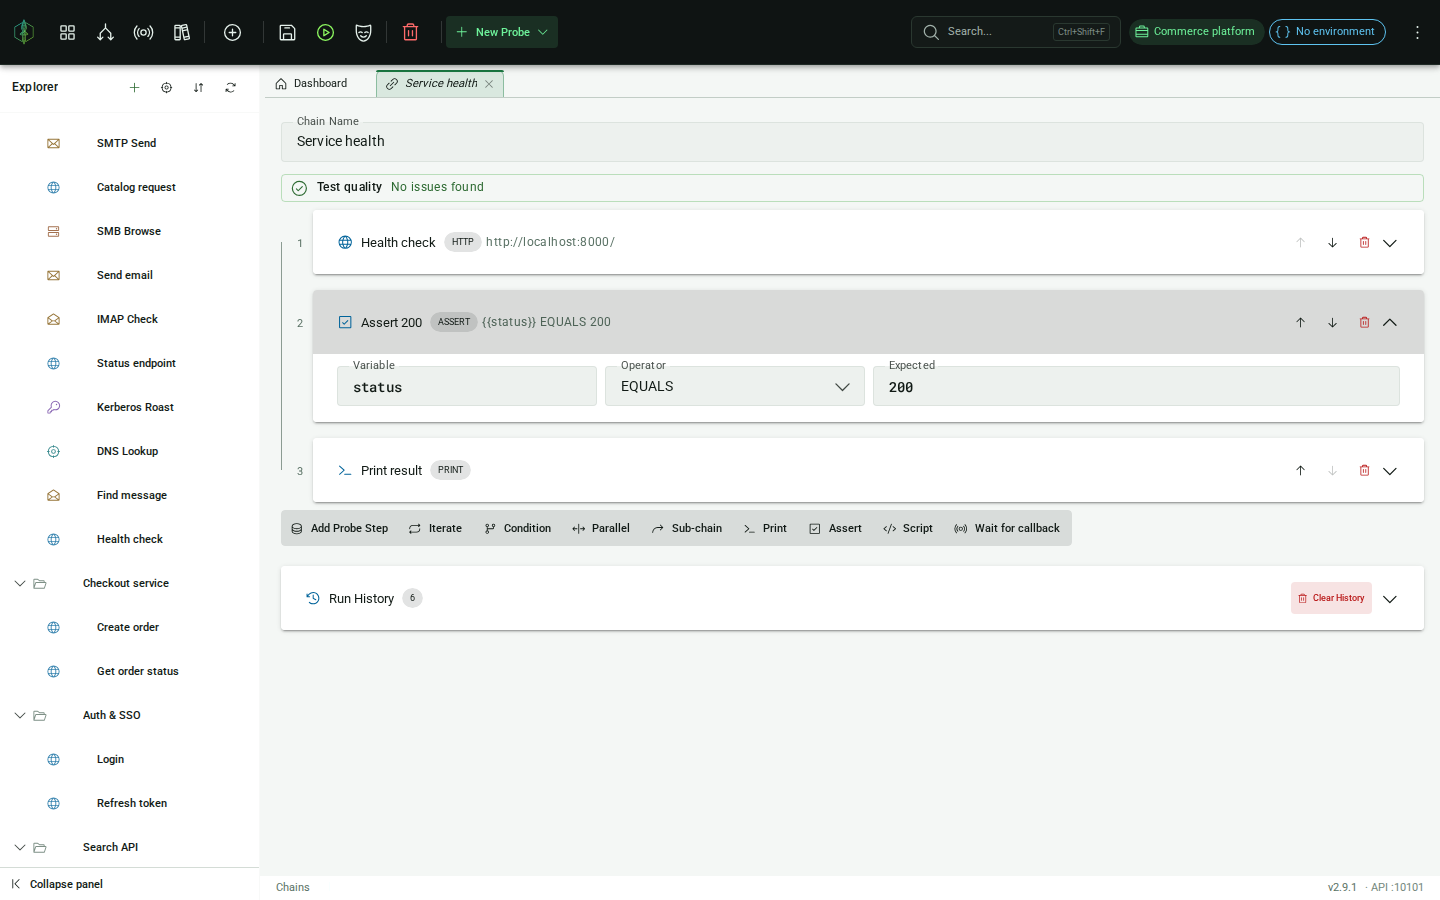1440x900 pixels.
Task: Select the Service health tab
Action: [440, 83]
